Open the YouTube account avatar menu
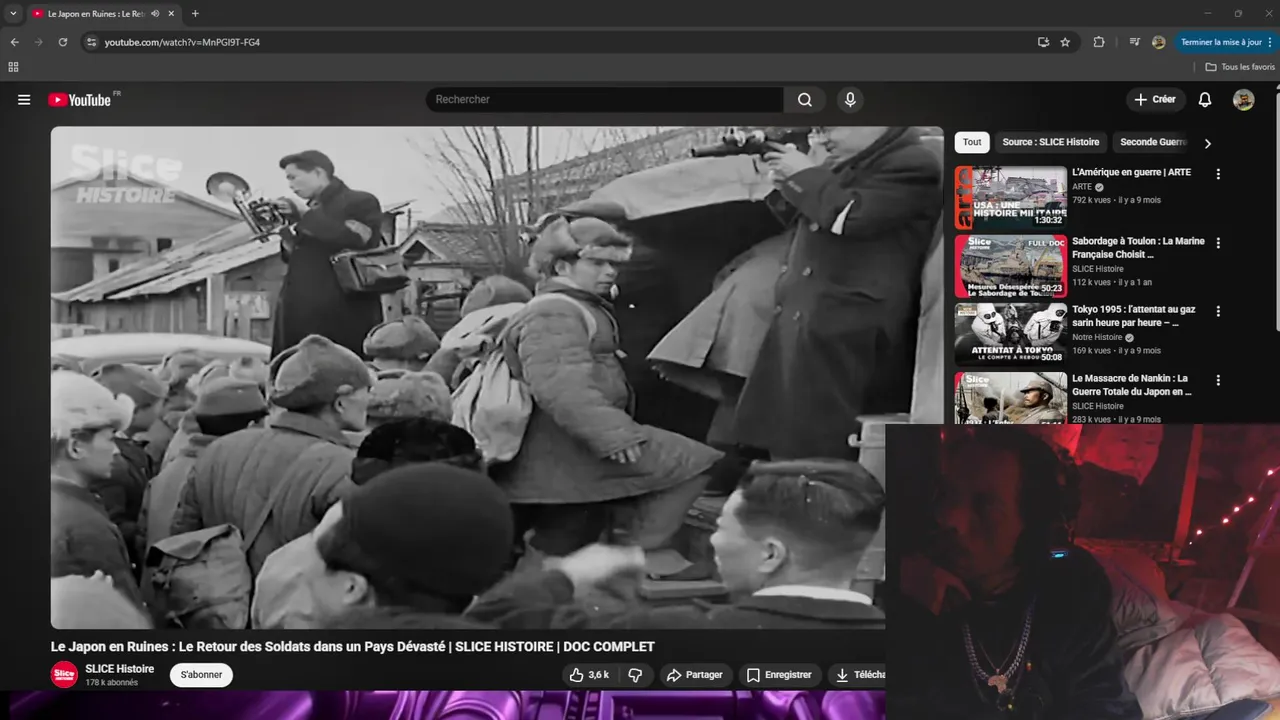 [1243, 100]
